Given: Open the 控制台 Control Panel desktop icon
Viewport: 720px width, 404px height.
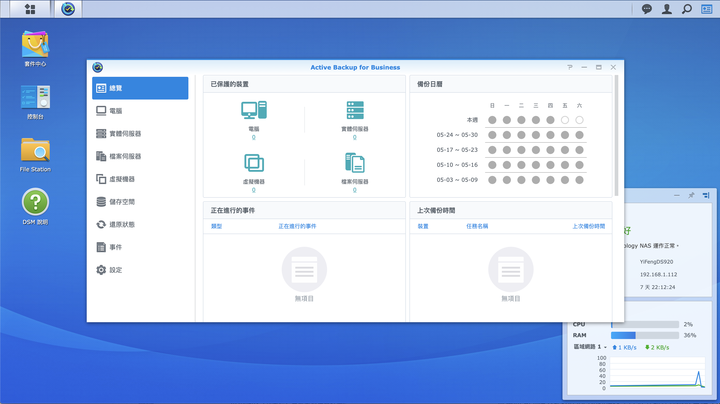Looking at the screenshot, I should (35, 102).
